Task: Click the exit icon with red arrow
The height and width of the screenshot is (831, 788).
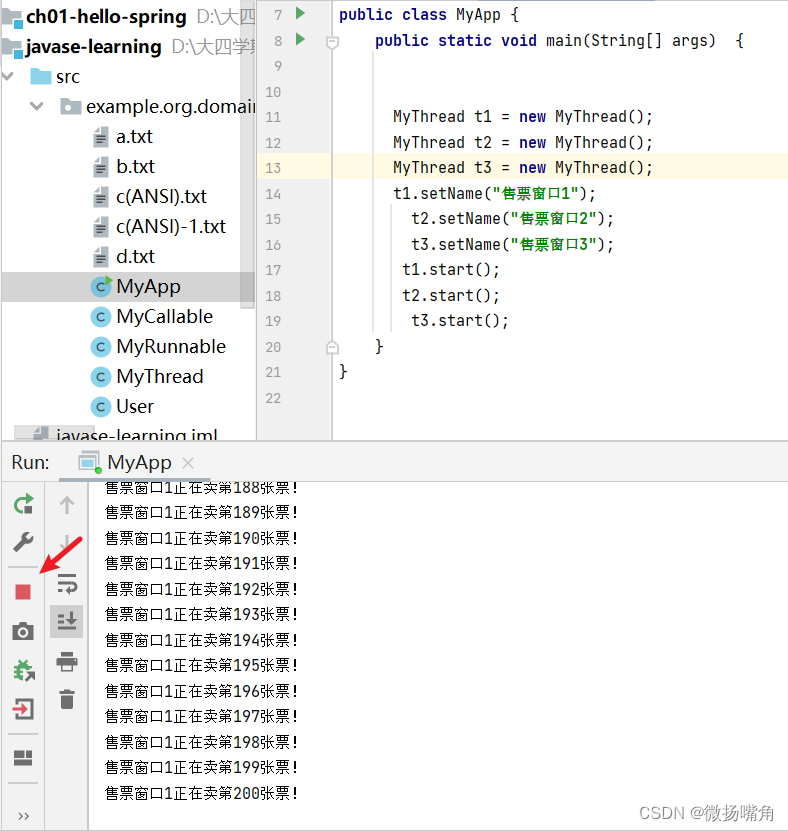Action: 23,709
